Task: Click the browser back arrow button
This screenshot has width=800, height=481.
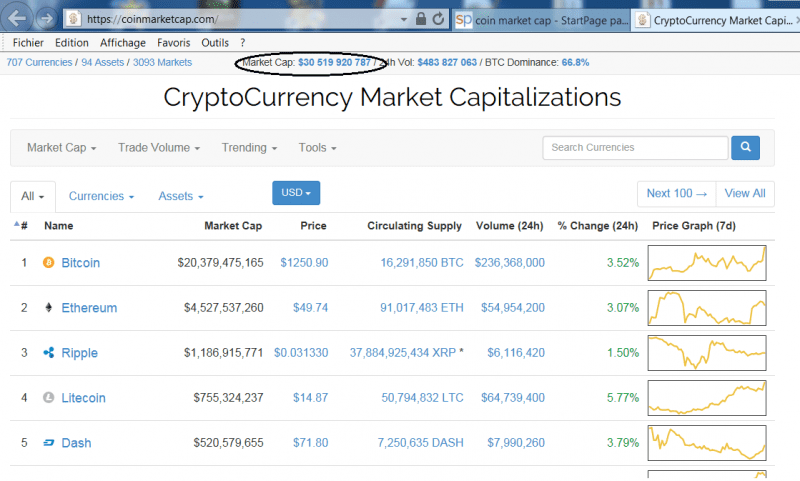Action: pos(17,19)
